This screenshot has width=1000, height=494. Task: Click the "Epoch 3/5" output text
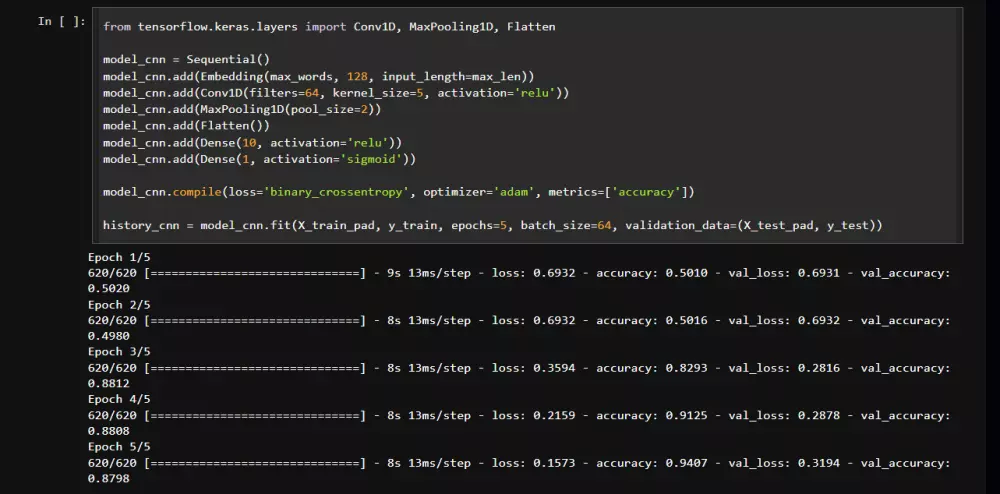tap(119, 352)
